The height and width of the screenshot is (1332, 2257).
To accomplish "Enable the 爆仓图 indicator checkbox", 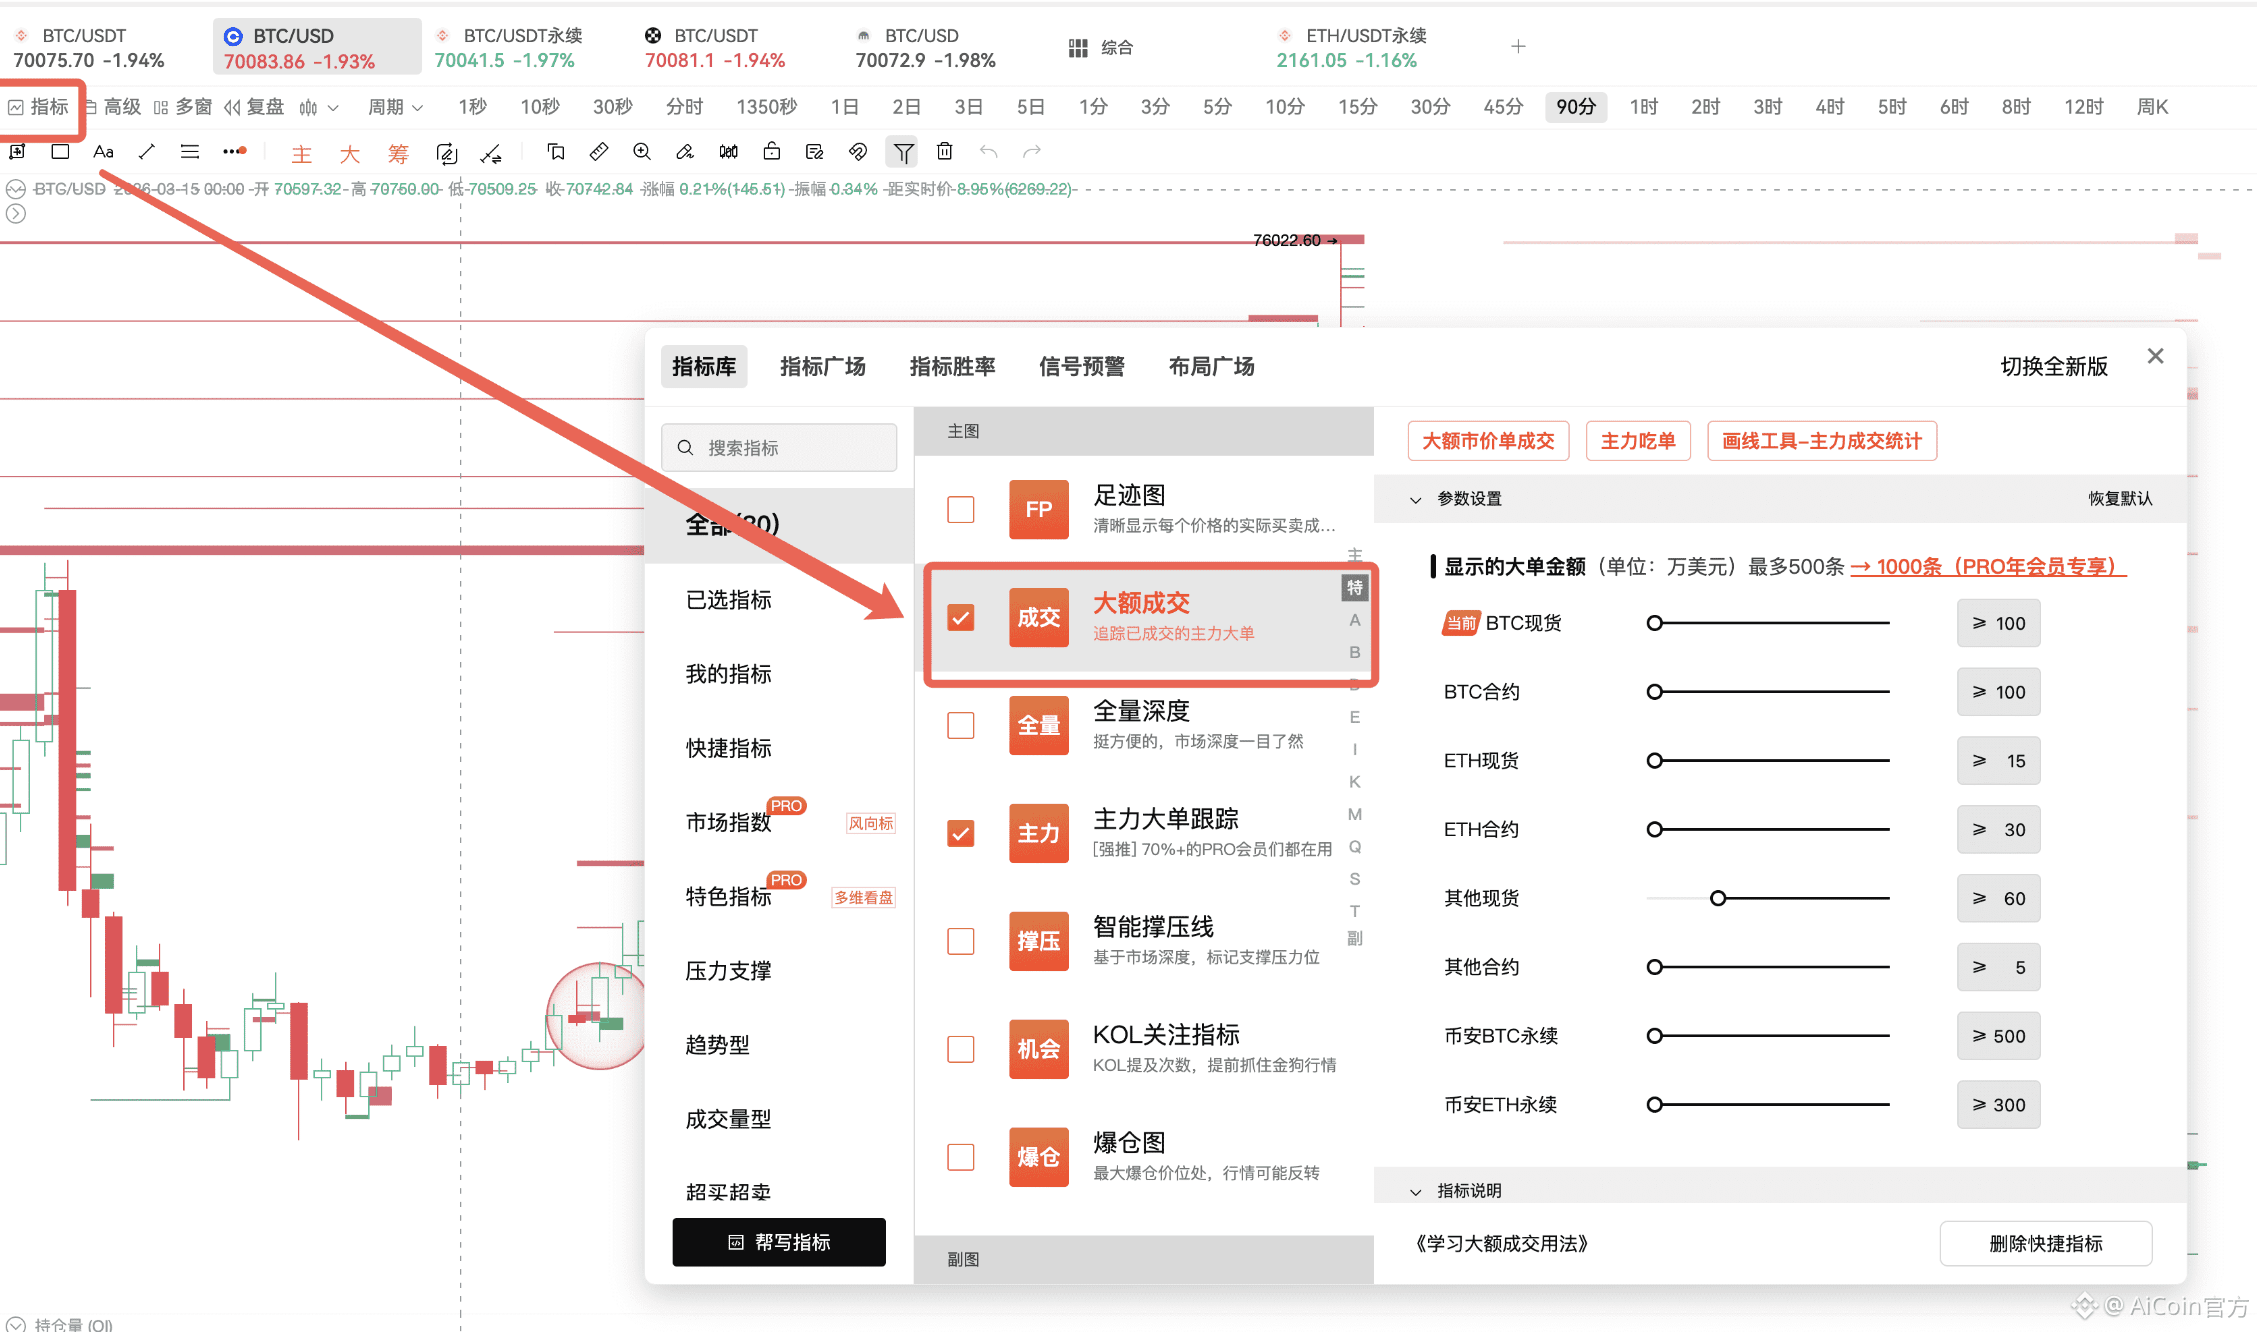I will [960, 1157].
